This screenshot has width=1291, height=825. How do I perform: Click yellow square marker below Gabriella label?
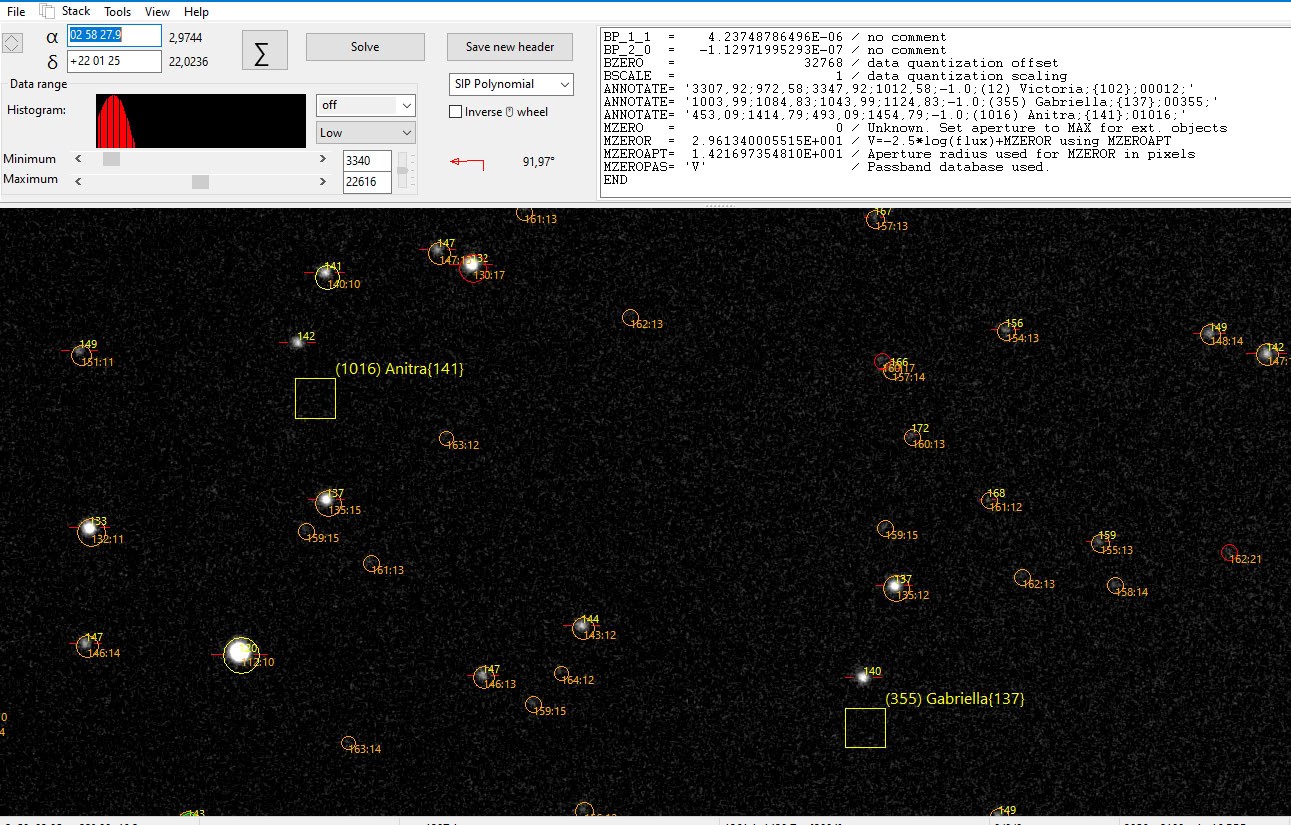pos(865,728)
